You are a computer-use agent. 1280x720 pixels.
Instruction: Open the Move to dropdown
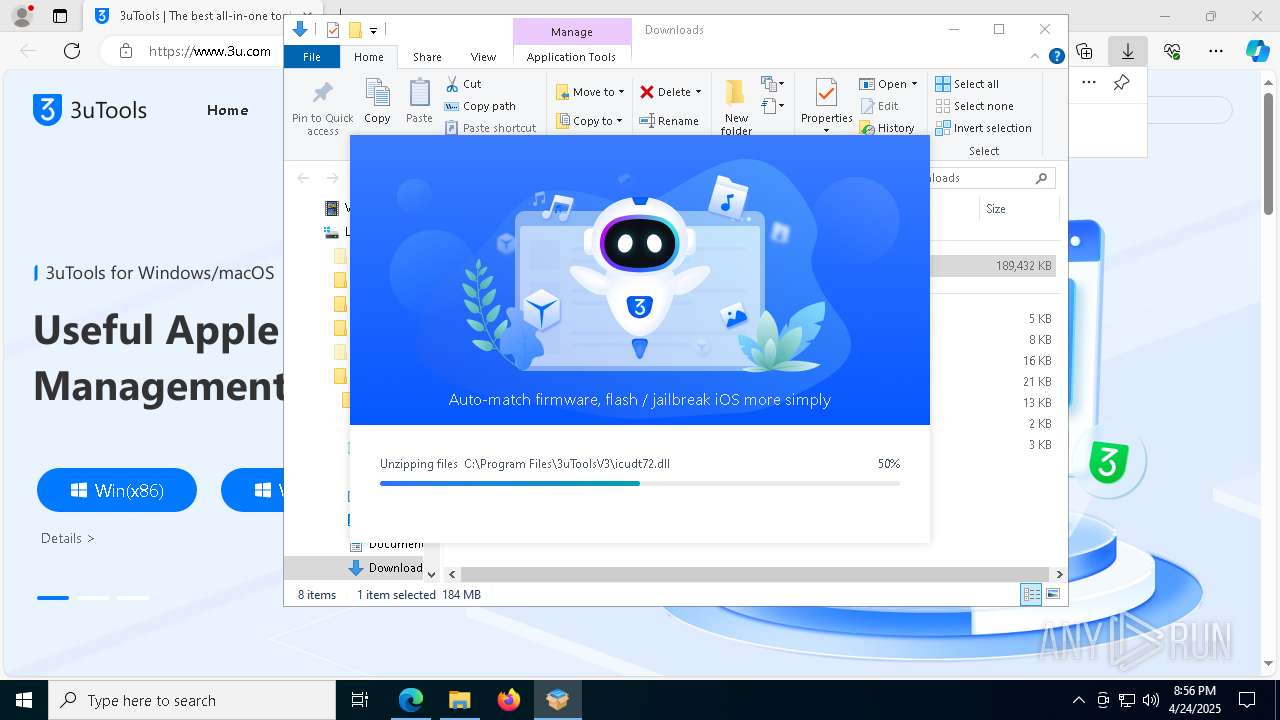[x=590, y=92]
